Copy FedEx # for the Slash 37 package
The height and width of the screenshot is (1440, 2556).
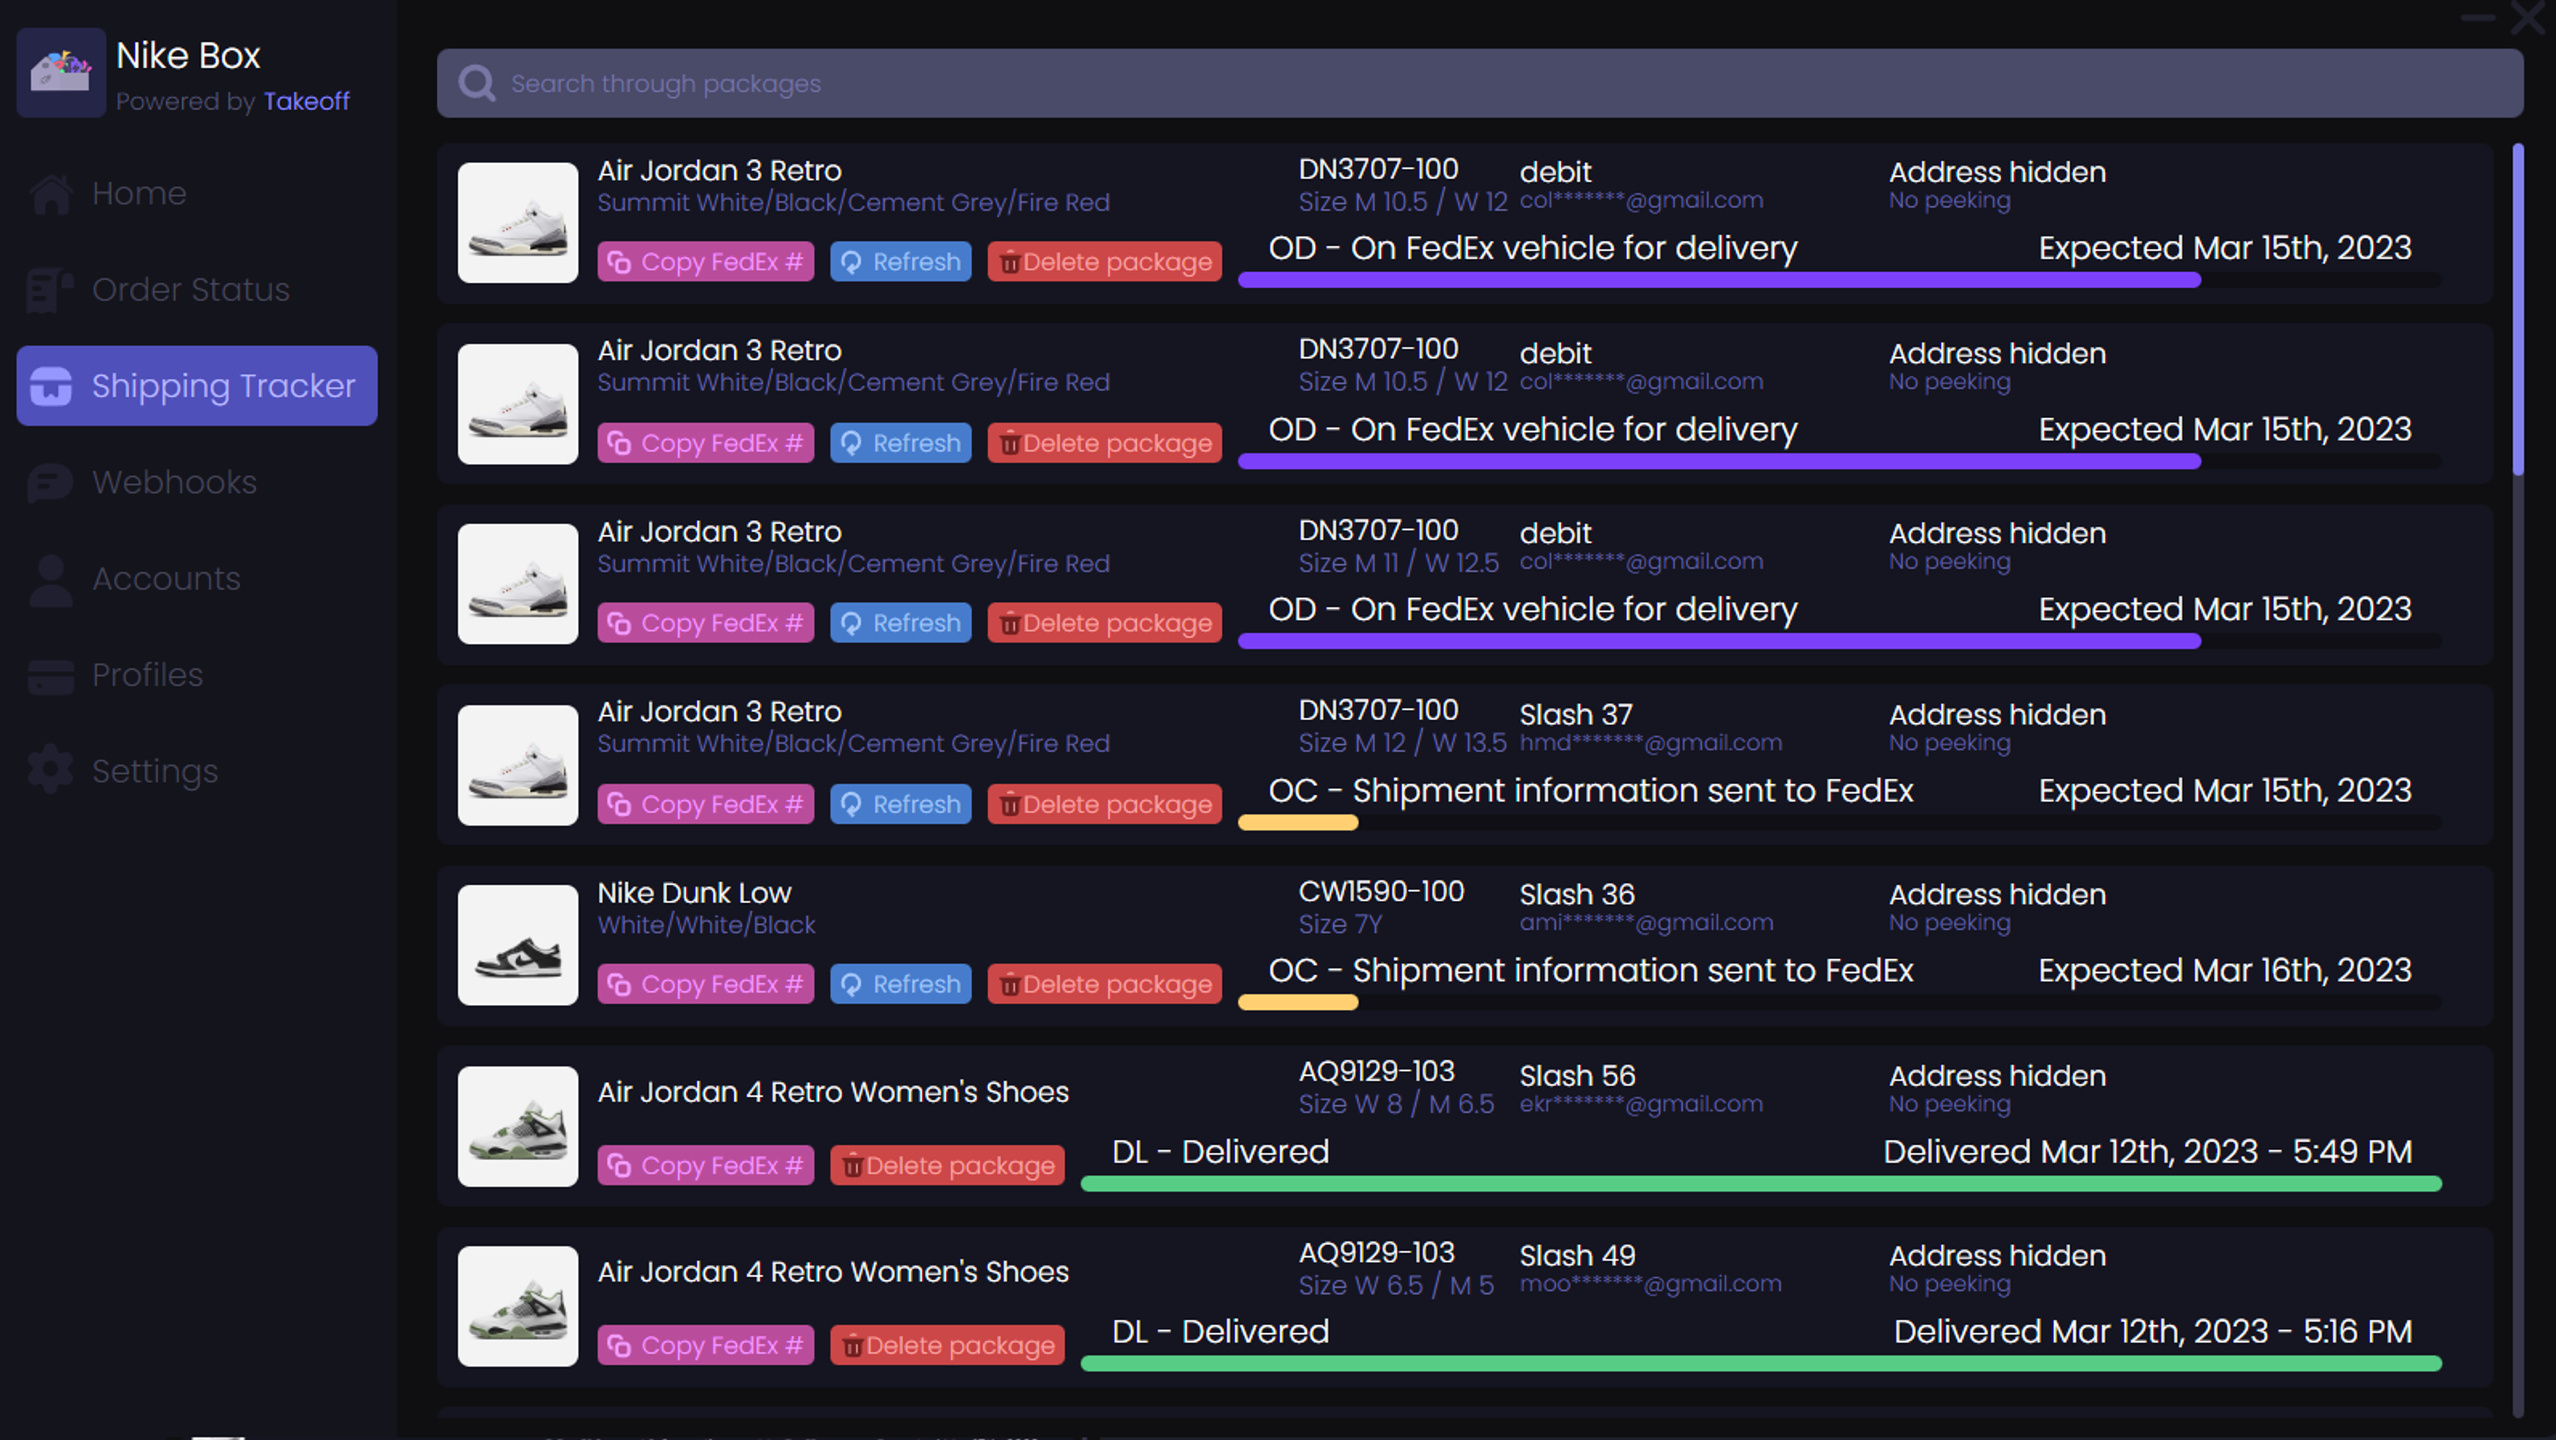tap(706, 804)
